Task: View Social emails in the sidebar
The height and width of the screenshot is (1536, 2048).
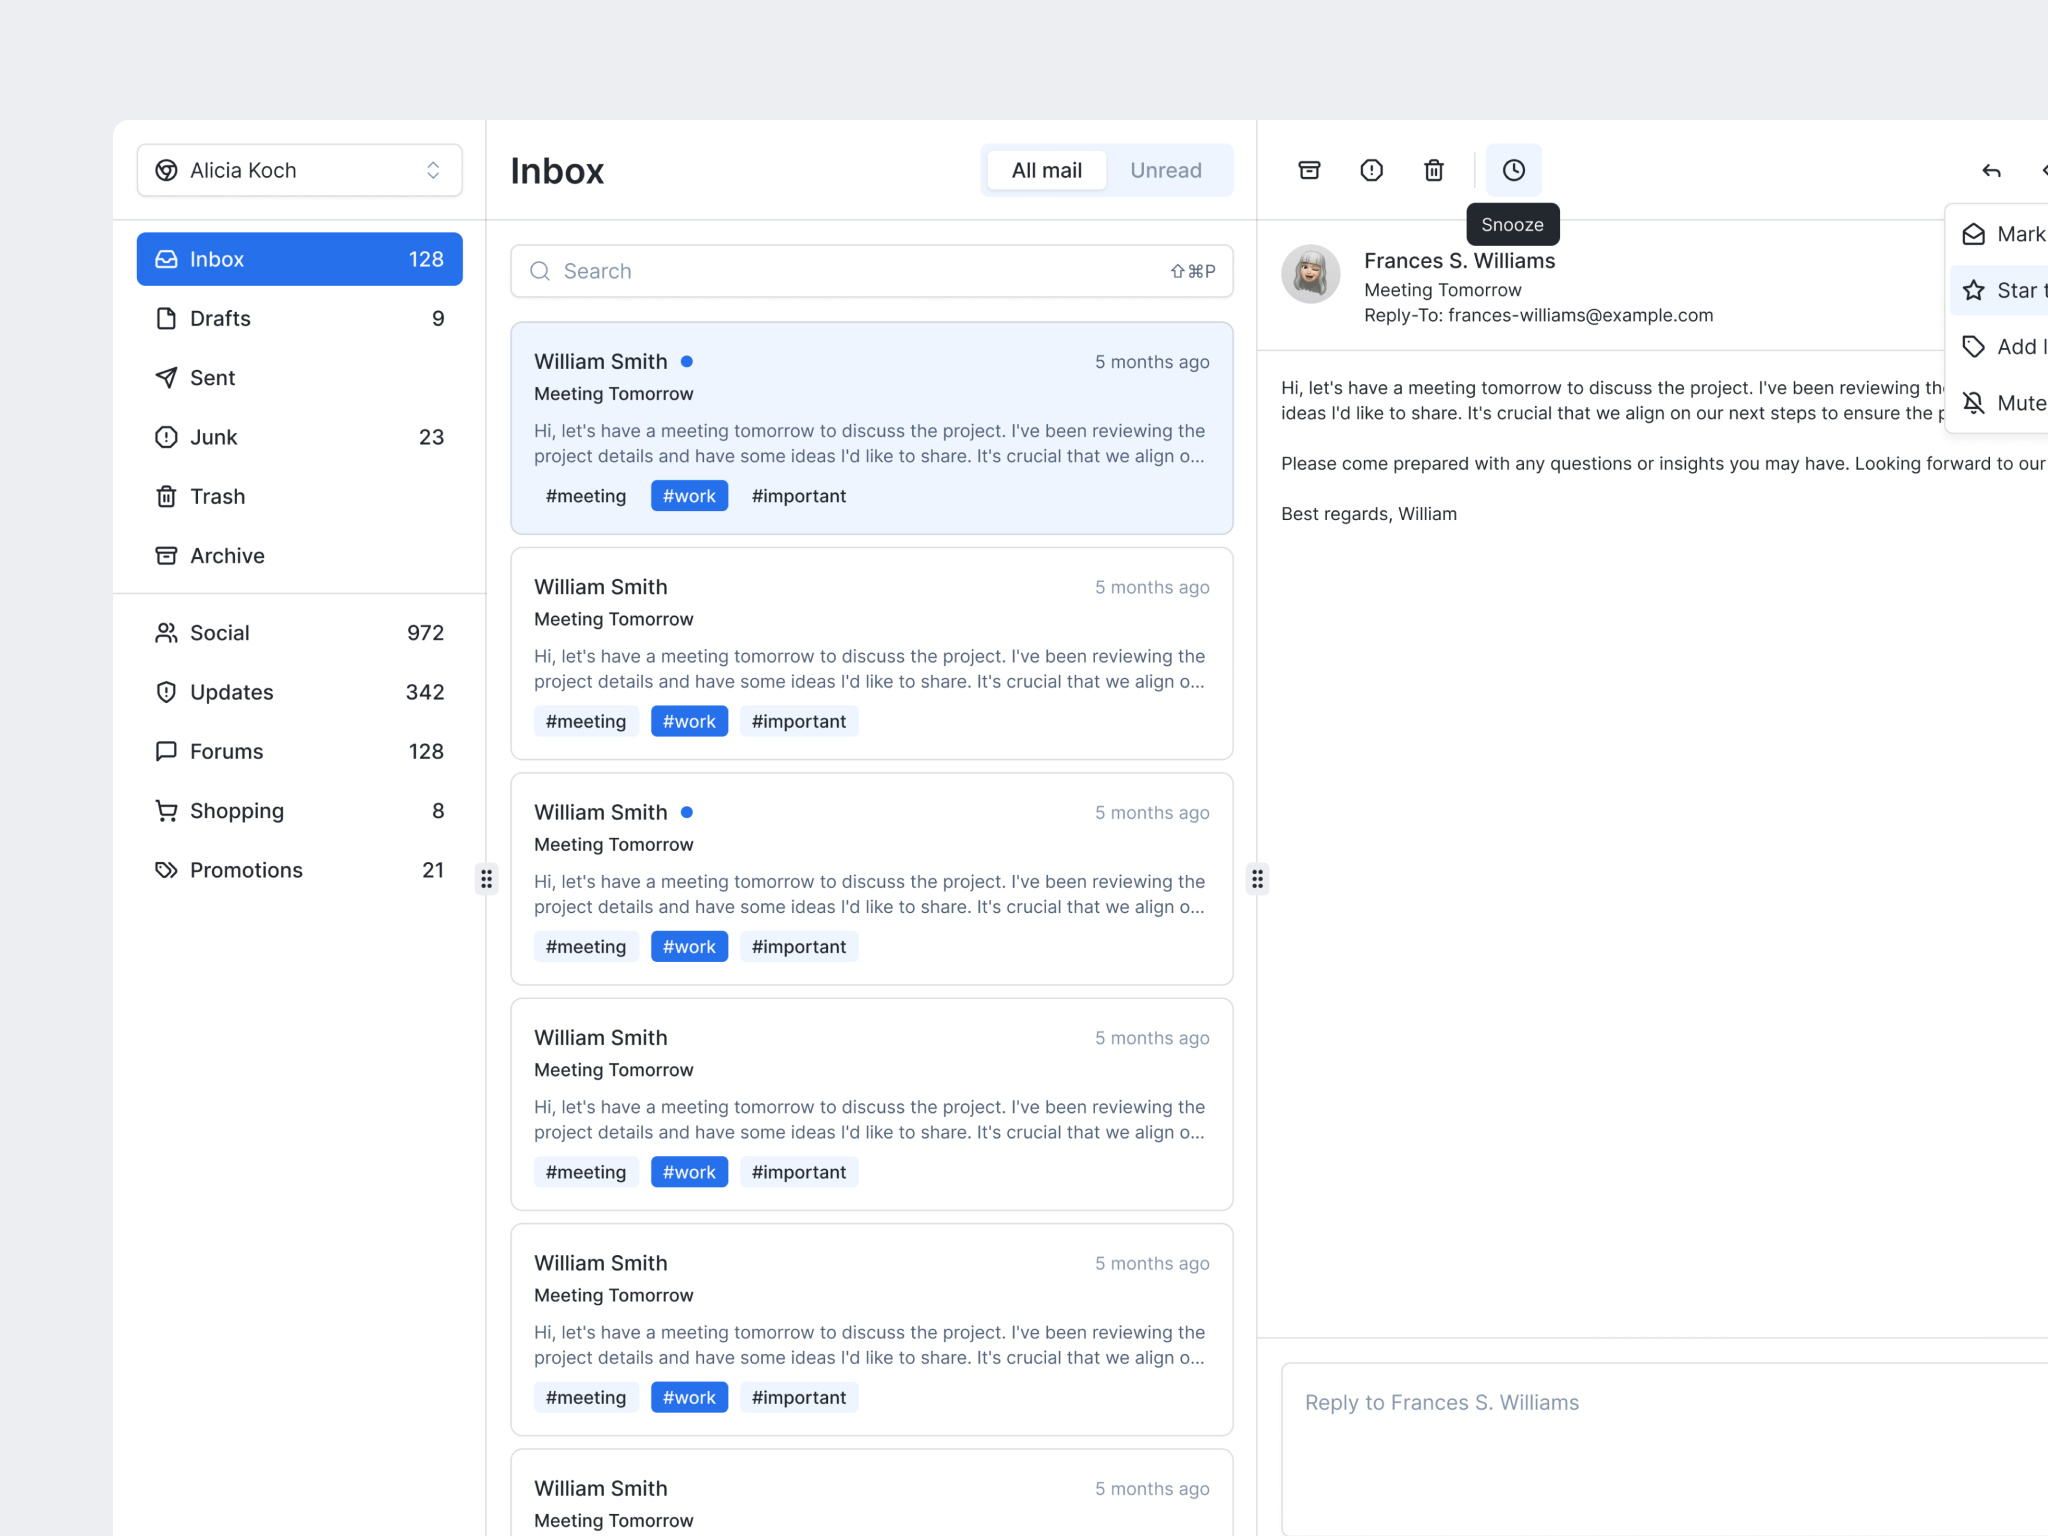Action: [x=218, y=632]
